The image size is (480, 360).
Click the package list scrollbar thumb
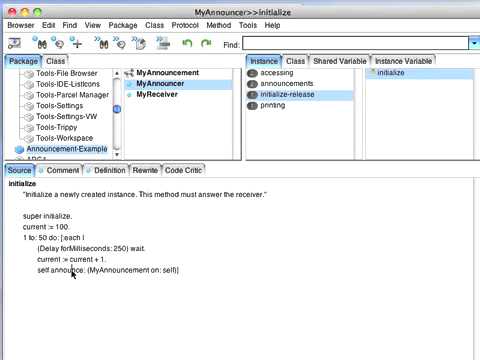point(117,109)
